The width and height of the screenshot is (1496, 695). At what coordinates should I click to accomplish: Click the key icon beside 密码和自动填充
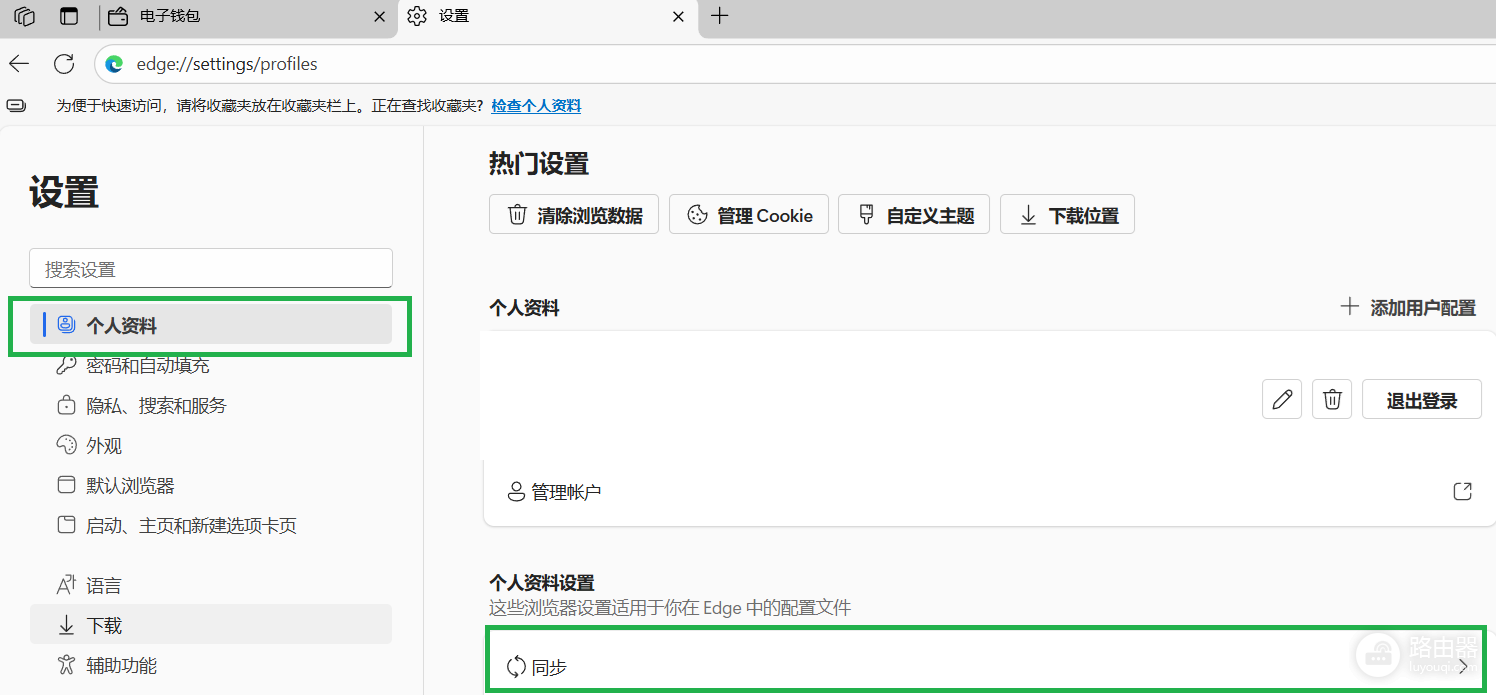coord(66,366)
